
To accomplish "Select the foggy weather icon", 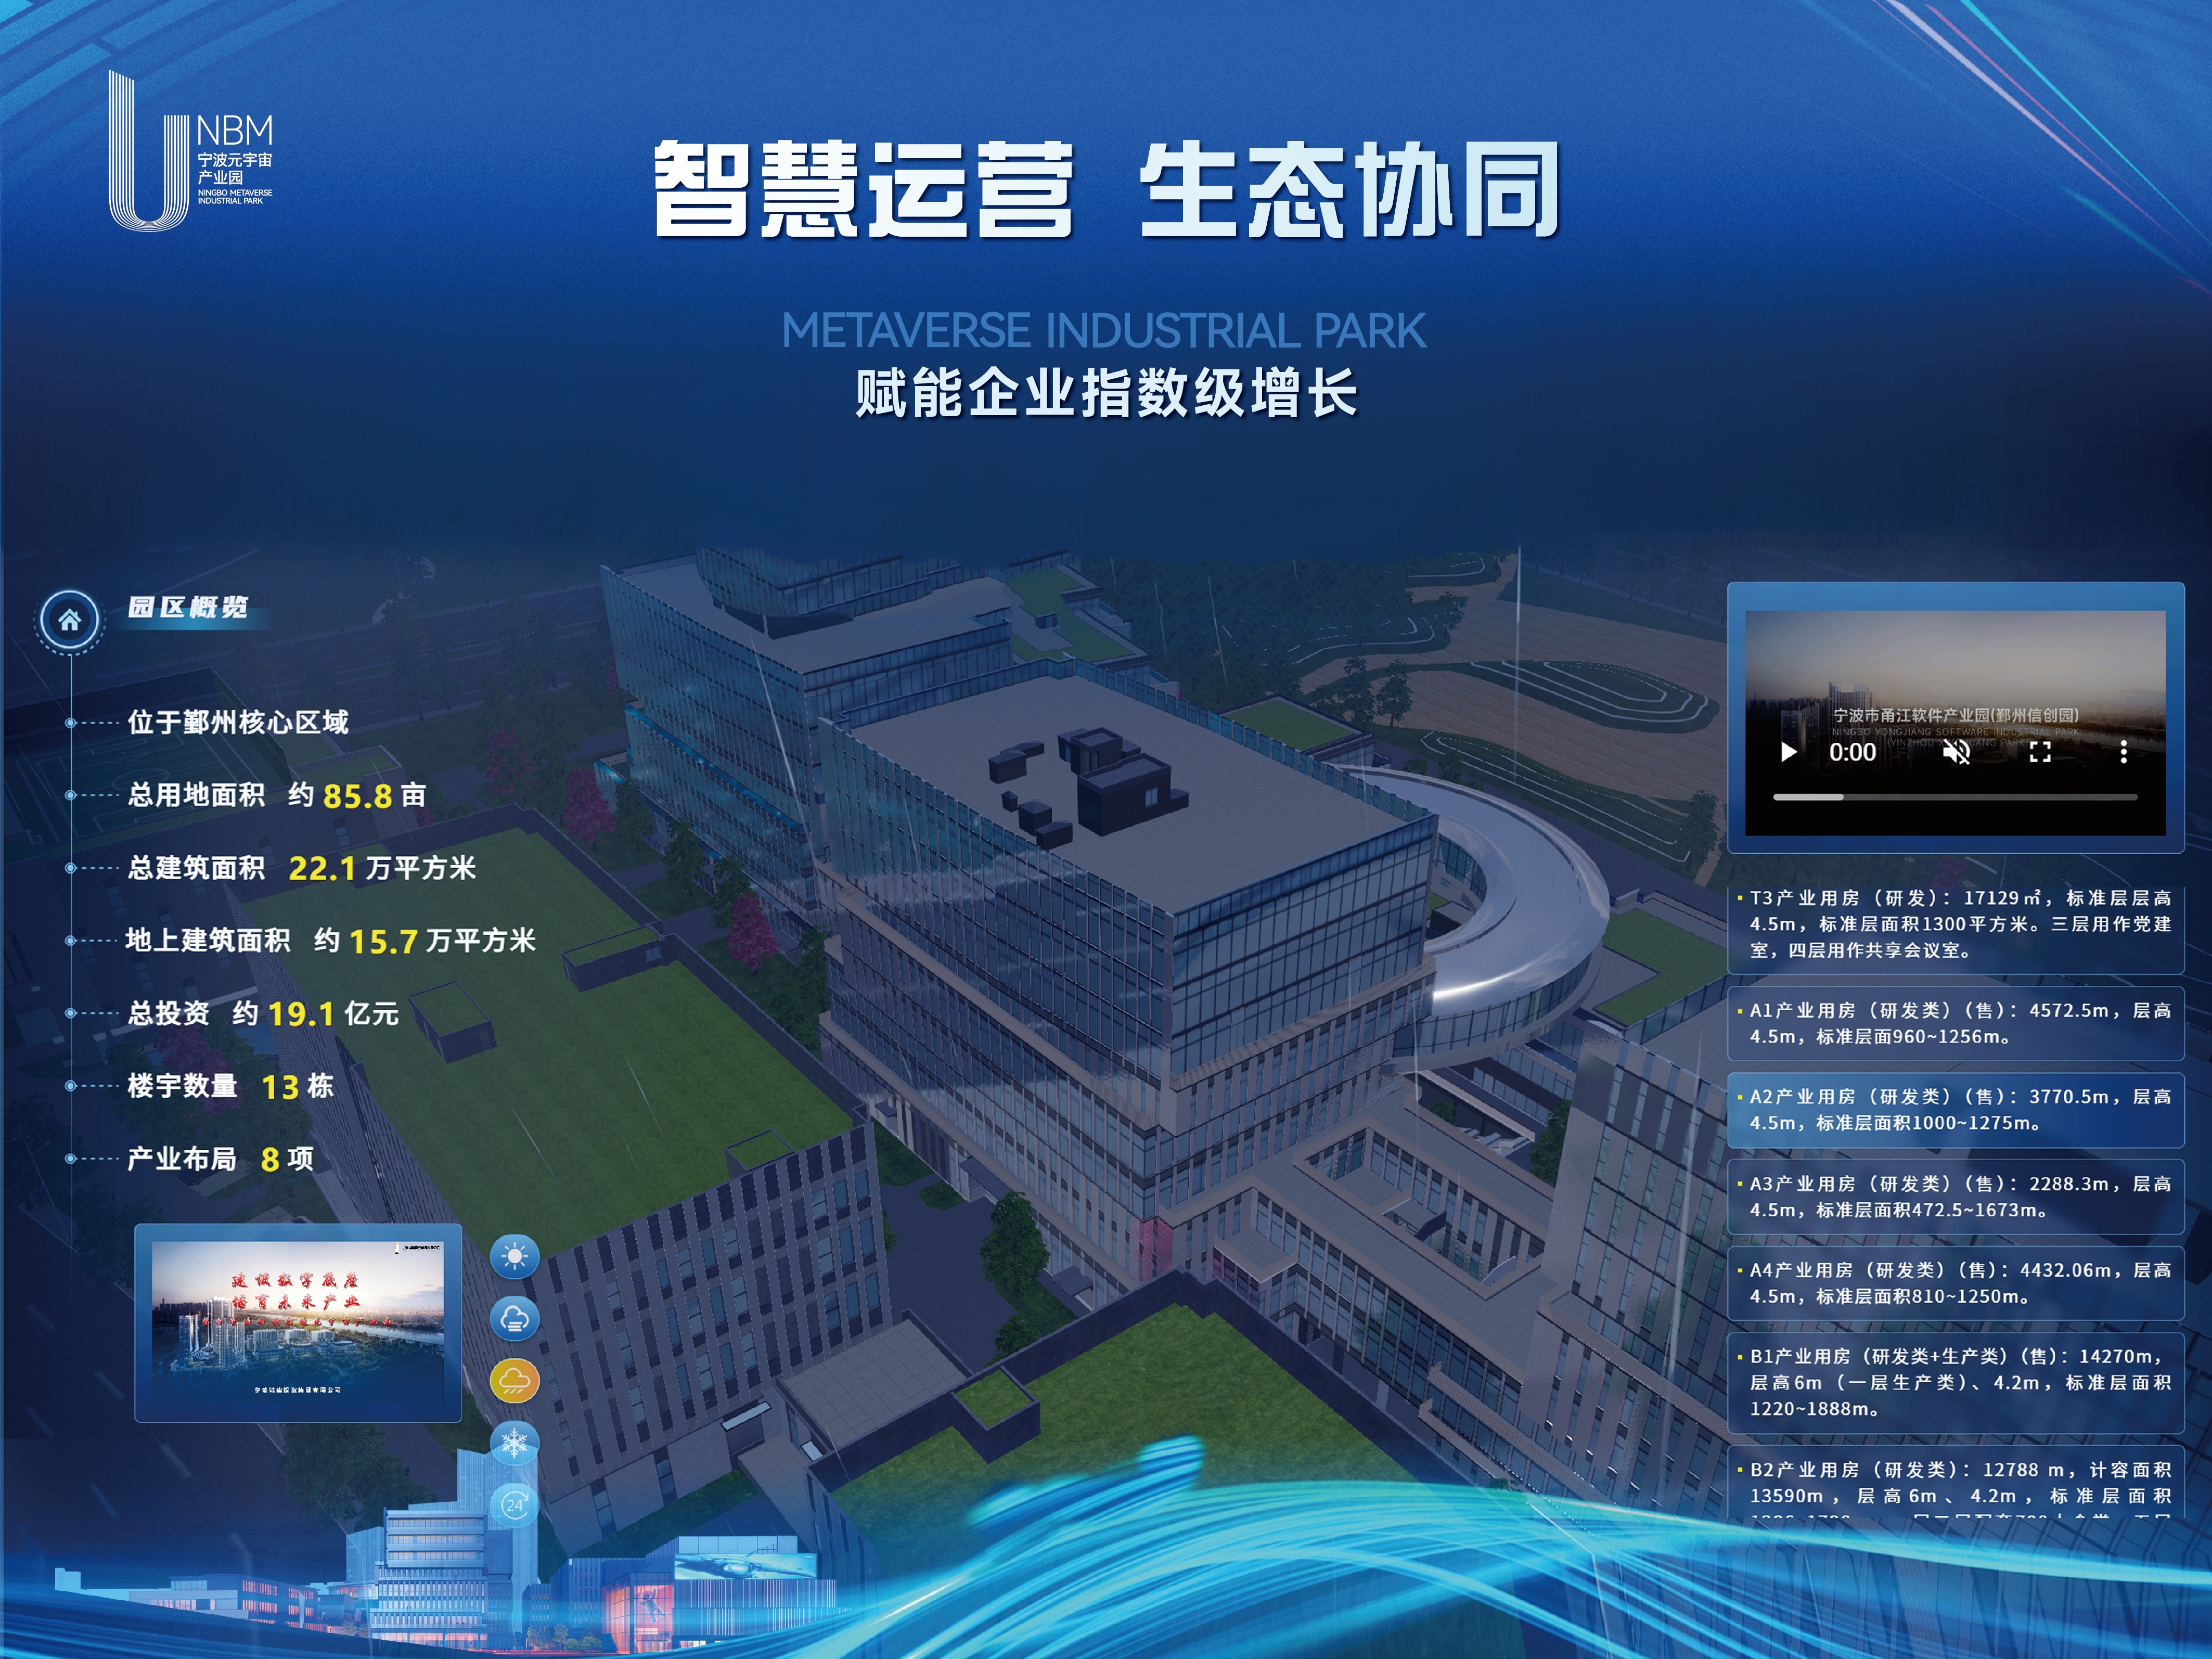I will [x=514, y=1319].
